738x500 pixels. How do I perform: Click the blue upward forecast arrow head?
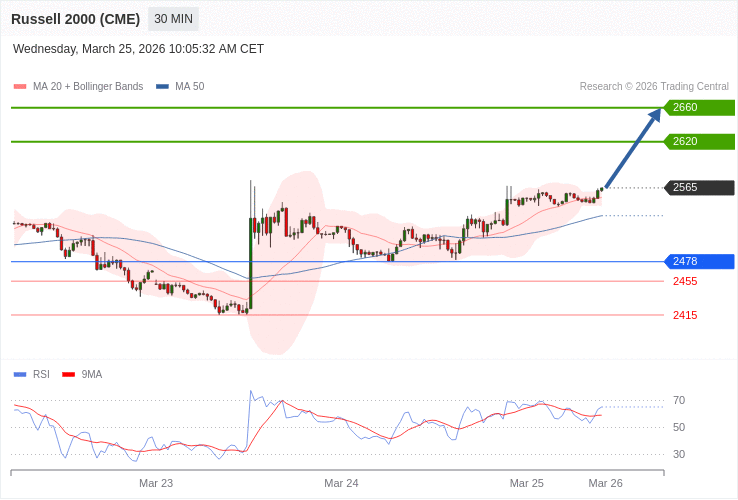pos(655,115)
